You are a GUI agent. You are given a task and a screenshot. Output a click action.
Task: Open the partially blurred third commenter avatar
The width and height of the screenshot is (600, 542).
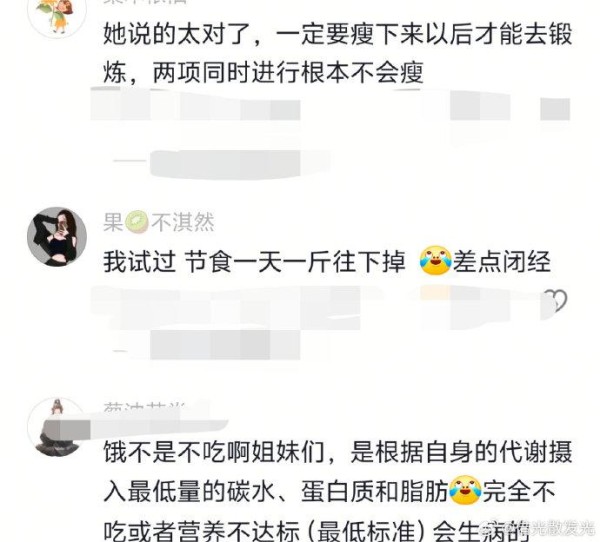[x=57, y=427]
